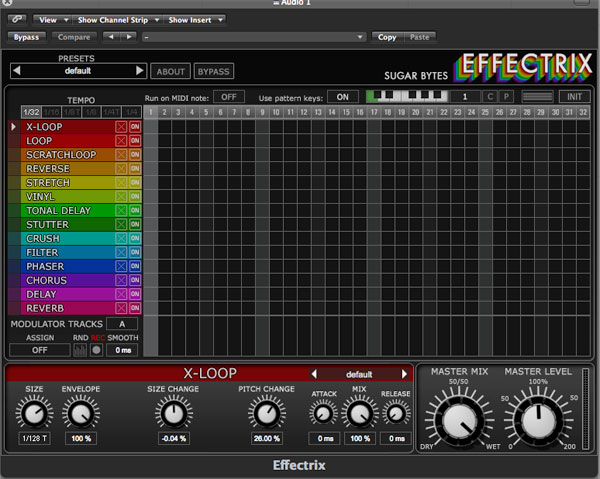Select the 1/8 tempo tab
600x479 pixels.
(91, 112)
